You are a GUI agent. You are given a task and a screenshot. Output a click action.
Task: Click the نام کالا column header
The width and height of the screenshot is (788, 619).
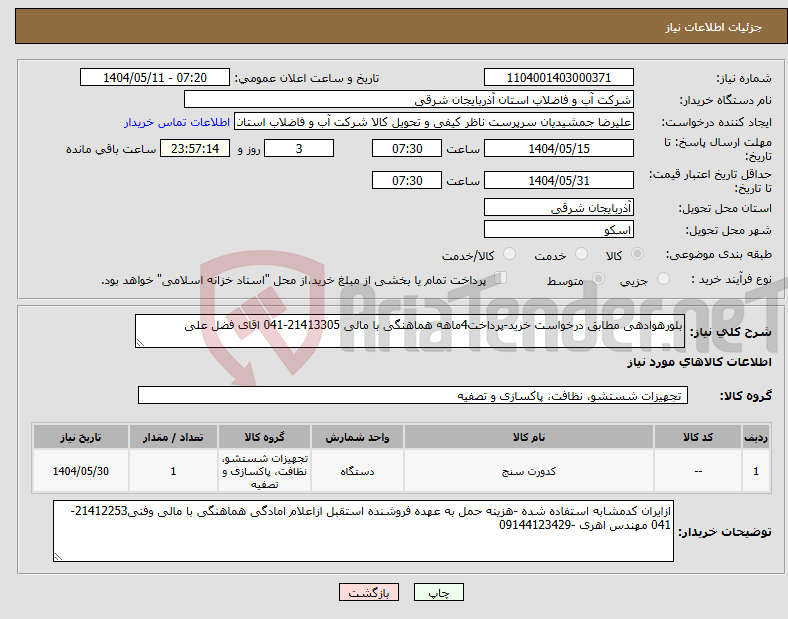529,437
